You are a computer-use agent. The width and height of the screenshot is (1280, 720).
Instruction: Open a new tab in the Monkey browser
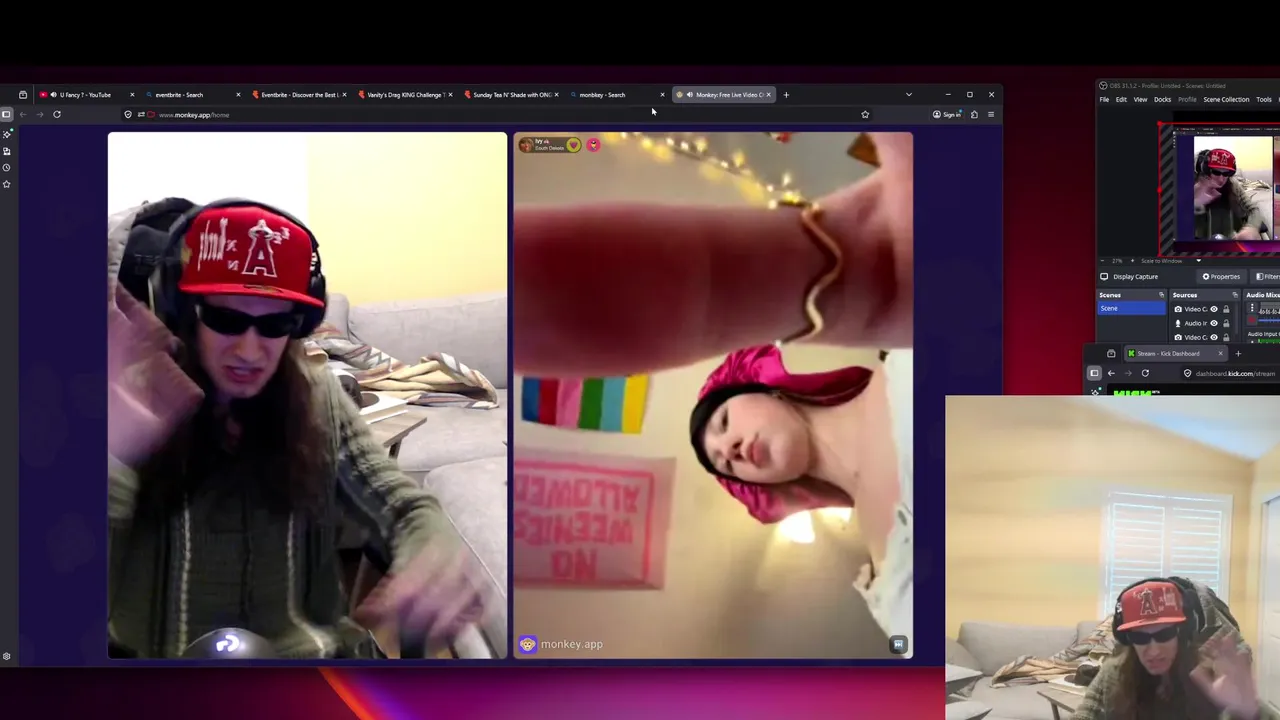coord(786,95)
